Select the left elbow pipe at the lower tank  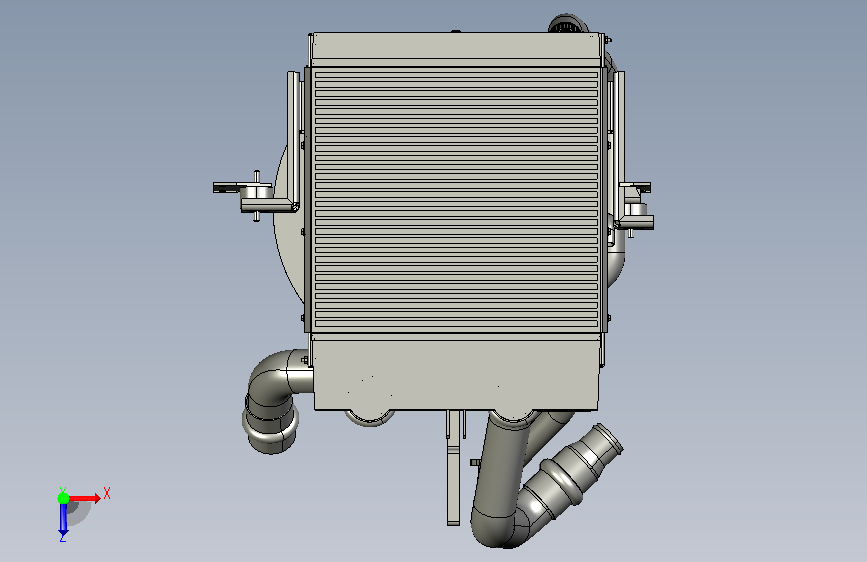pos(275,399)
